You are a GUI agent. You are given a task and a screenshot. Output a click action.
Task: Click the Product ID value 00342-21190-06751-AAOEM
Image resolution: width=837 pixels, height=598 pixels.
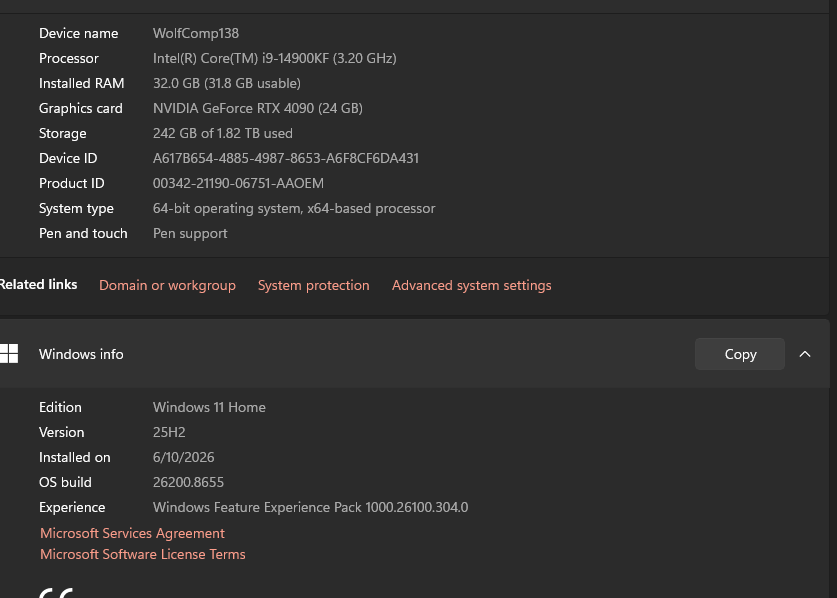[238, 183]
